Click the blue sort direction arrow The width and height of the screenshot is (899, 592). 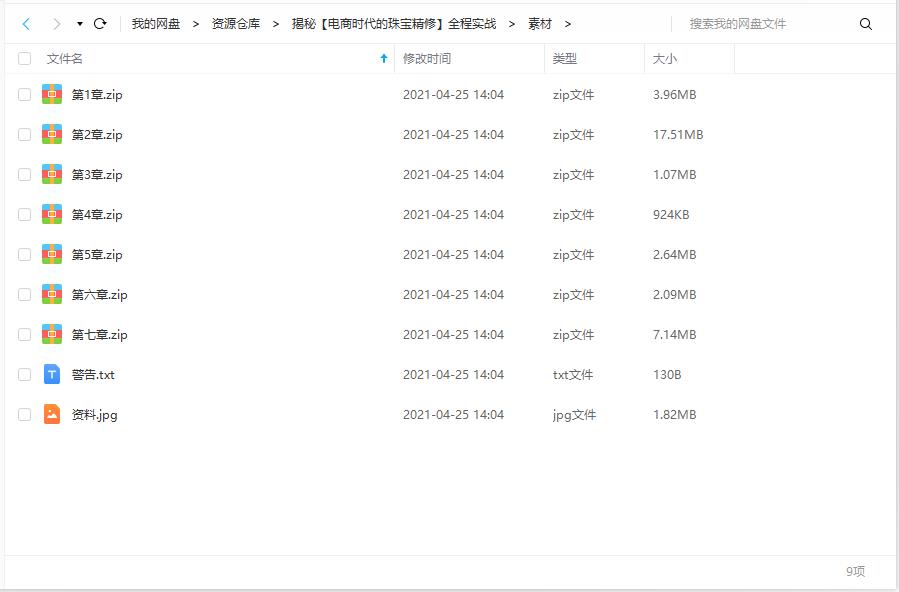pos(384,58)
